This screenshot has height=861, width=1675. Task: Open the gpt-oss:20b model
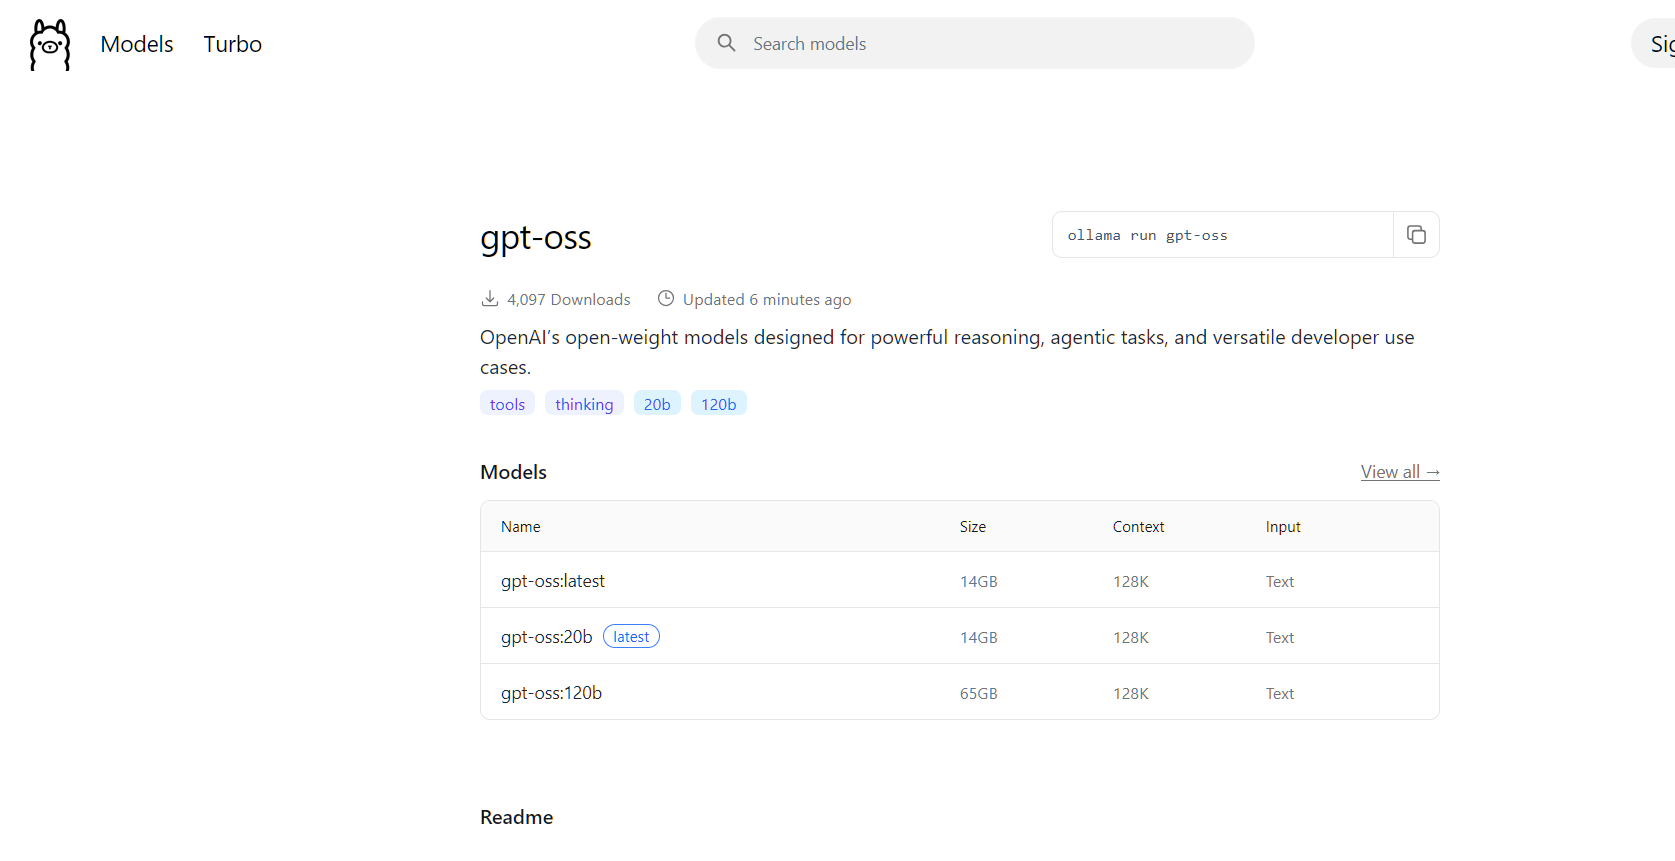[x=547, y=637]
